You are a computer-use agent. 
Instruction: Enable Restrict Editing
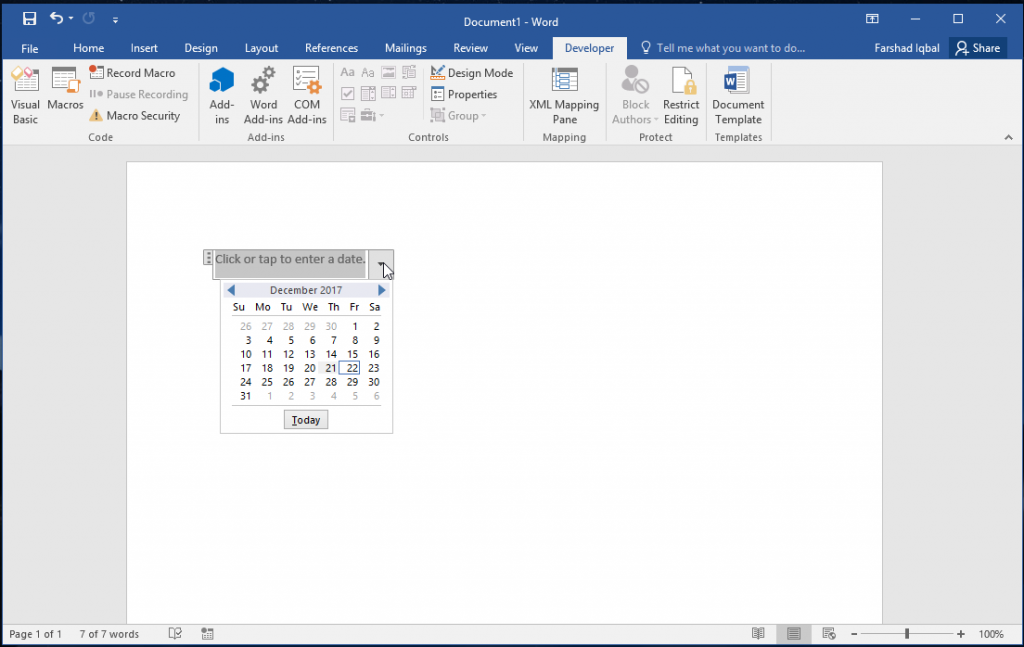point(681,93)
